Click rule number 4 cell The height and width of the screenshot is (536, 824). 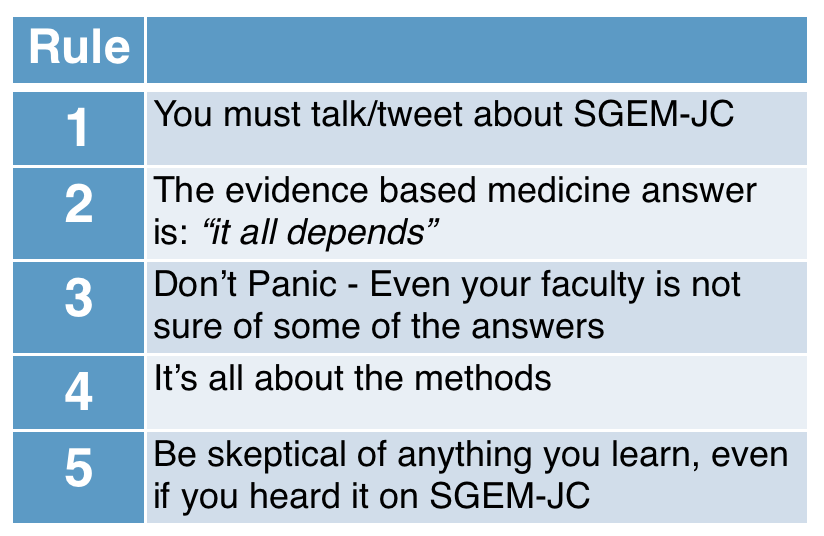78,393
